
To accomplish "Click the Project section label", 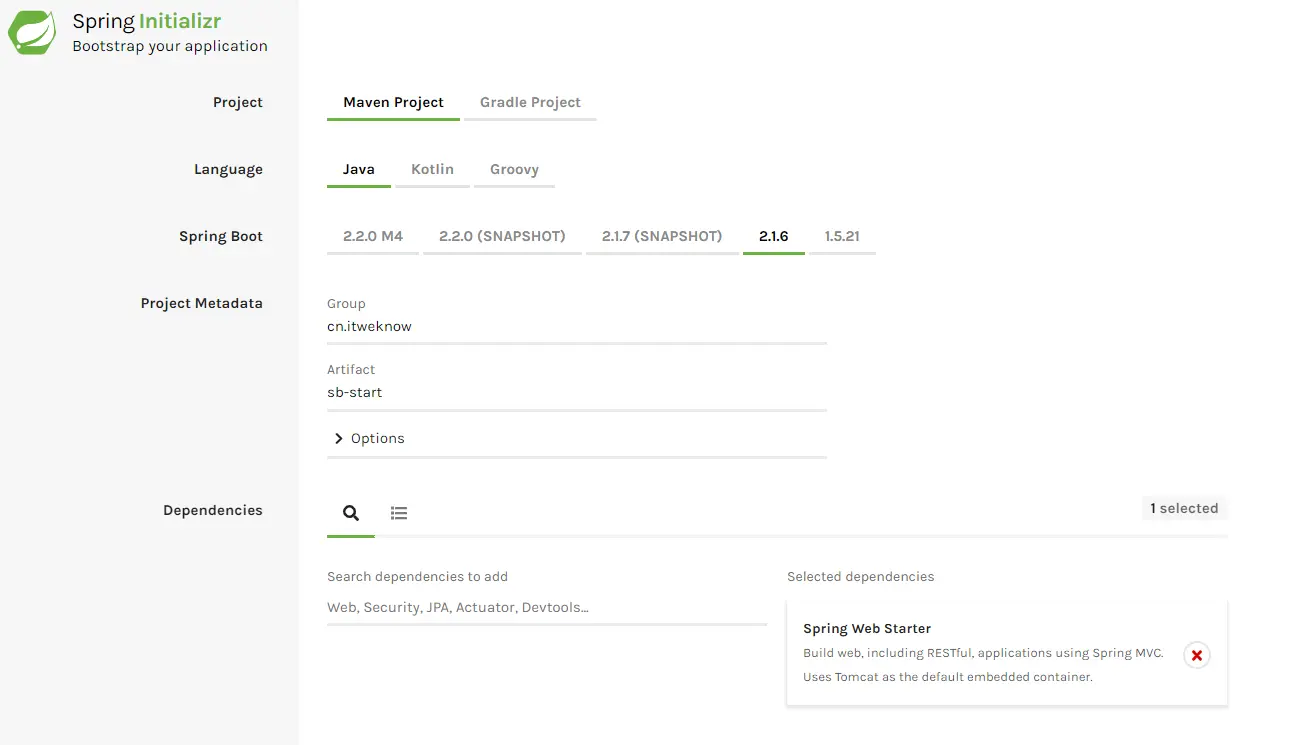I will [238, 102].
